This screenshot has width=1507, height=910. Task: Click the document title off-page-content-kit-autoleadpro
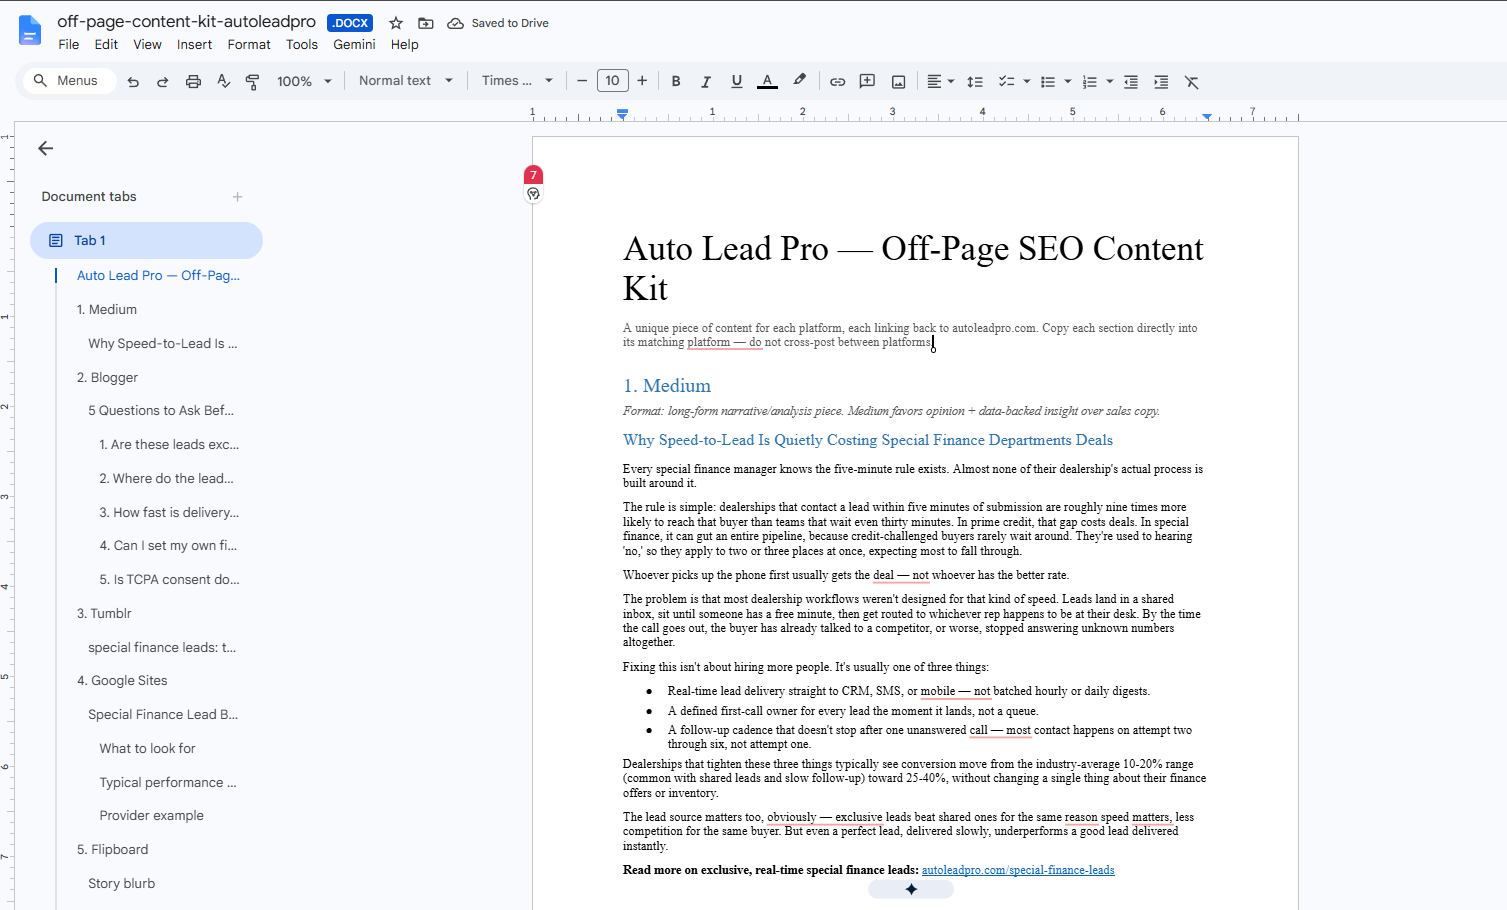click(x=186, y=21)
